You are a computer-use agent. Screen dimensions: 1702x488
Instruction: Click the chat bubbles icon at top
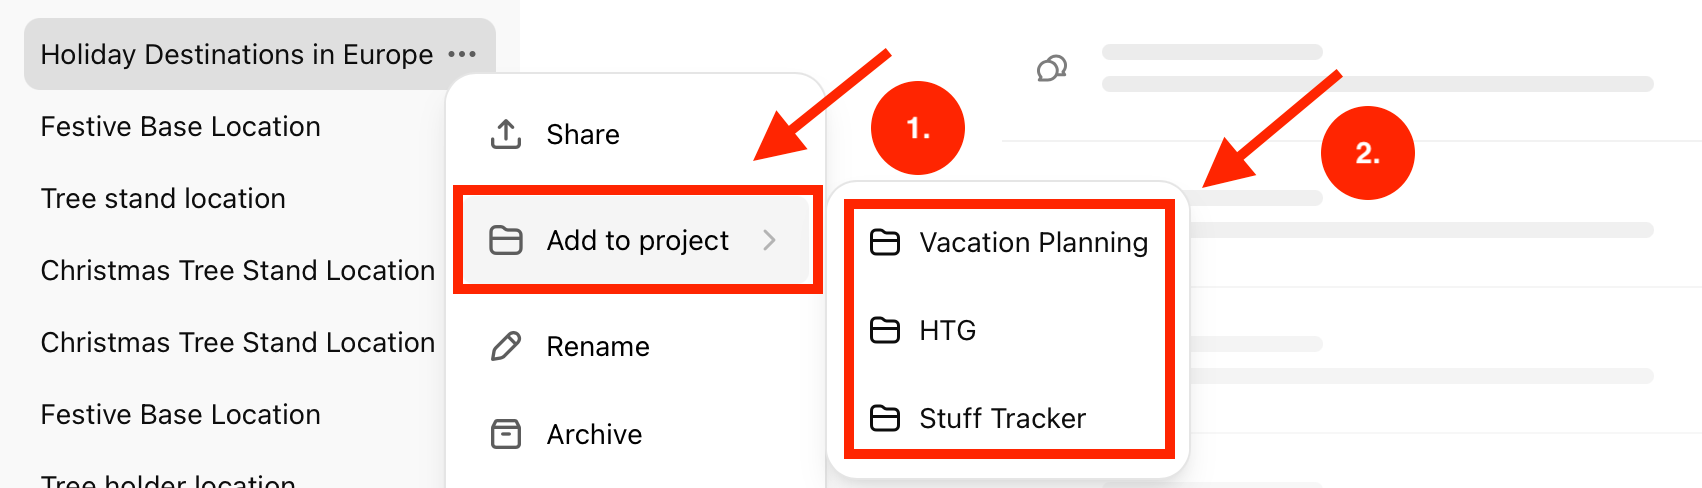coord(1052,69)
